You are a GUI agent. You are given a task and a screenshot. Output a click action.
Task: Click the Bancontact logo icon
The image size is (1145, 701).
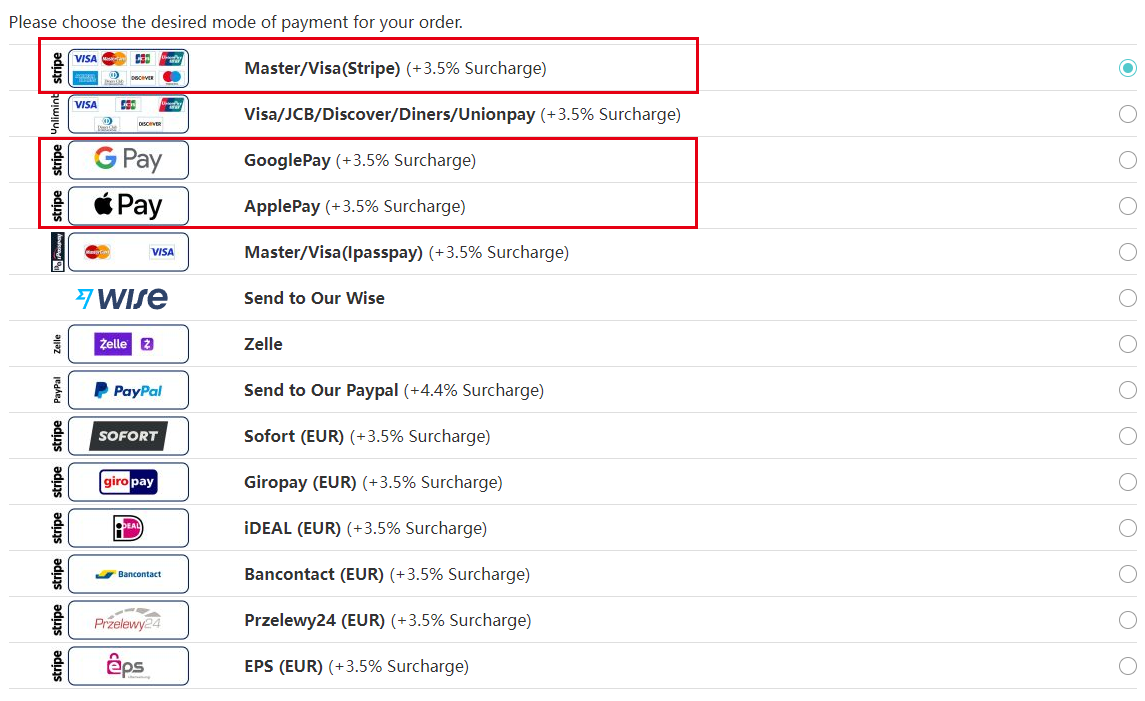128,574
